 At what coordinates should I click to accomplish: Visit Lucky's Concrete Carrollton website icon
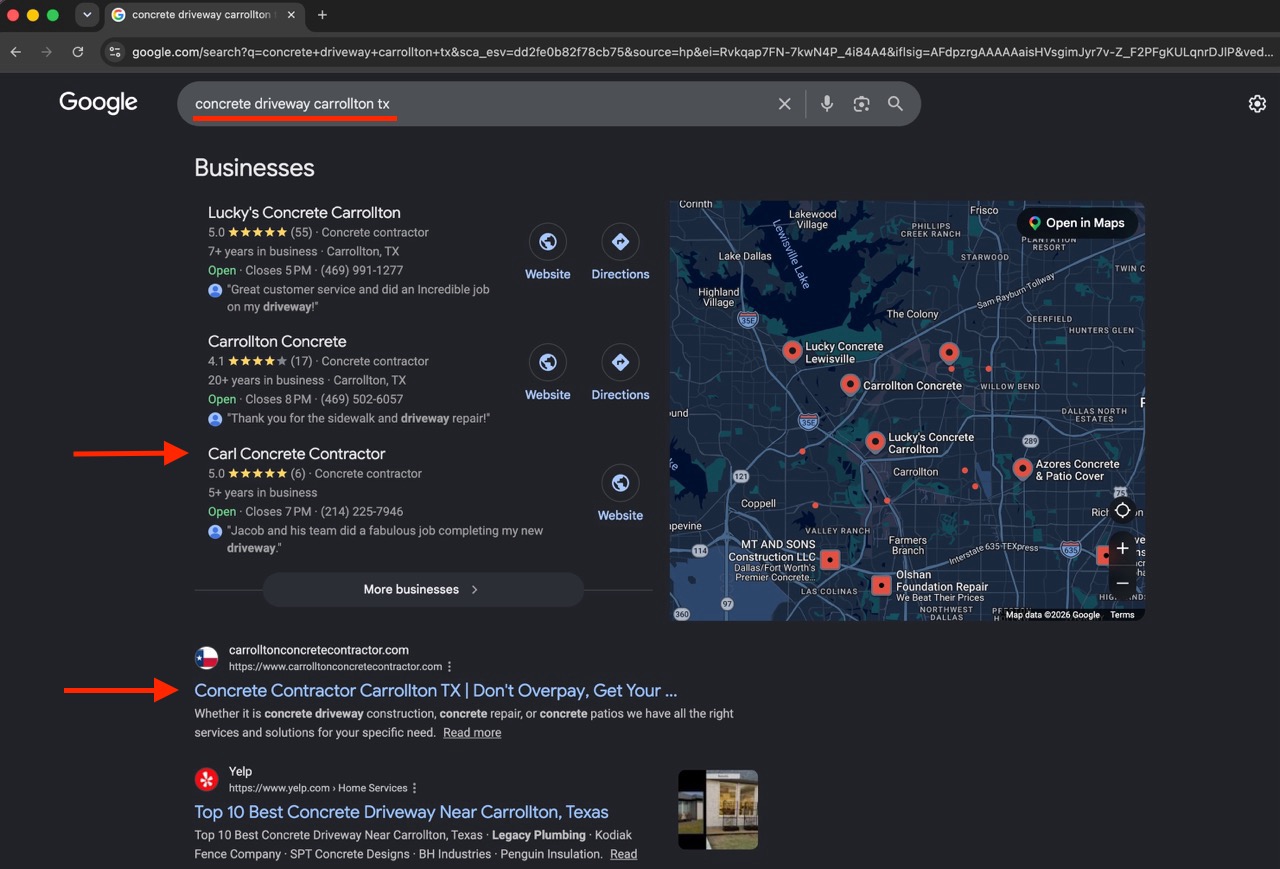548,242
